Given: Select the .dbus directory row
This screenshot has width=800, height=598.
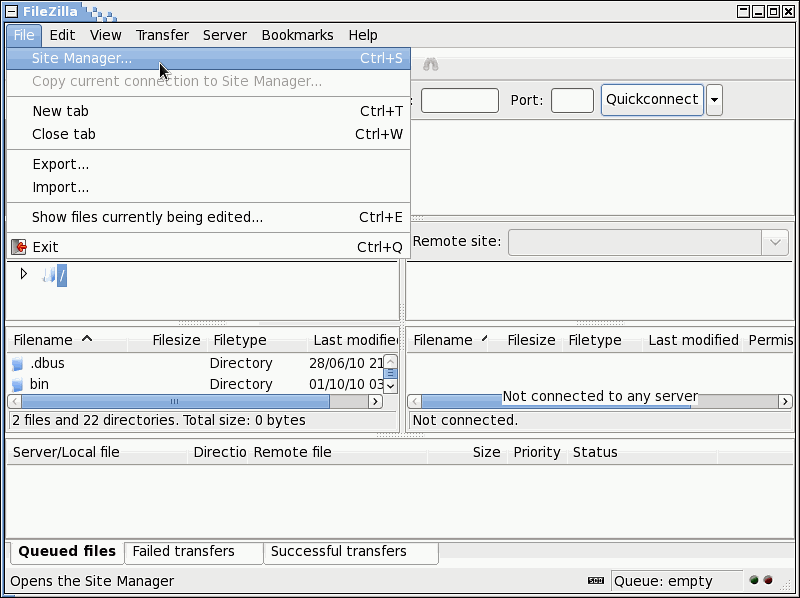Looking at the screenshot, I should point(195,363).
